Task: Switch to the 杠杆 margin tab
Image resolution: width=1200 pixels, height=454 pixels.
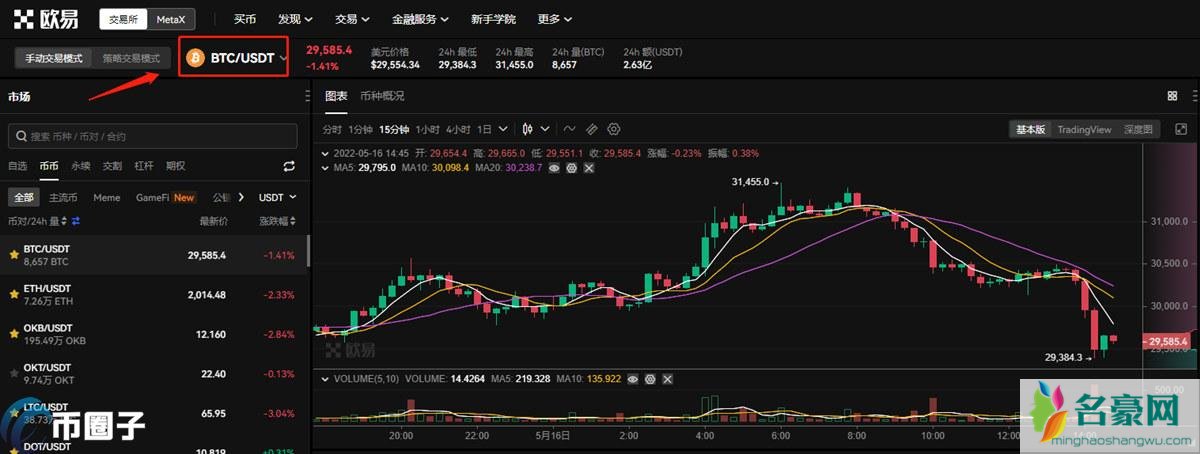Action: (144, 166)
